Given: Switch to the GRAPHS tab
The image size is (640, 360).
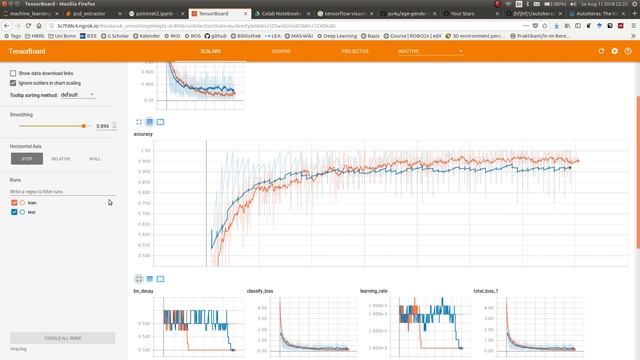Looking at the screenshot, I should [281, 51].
